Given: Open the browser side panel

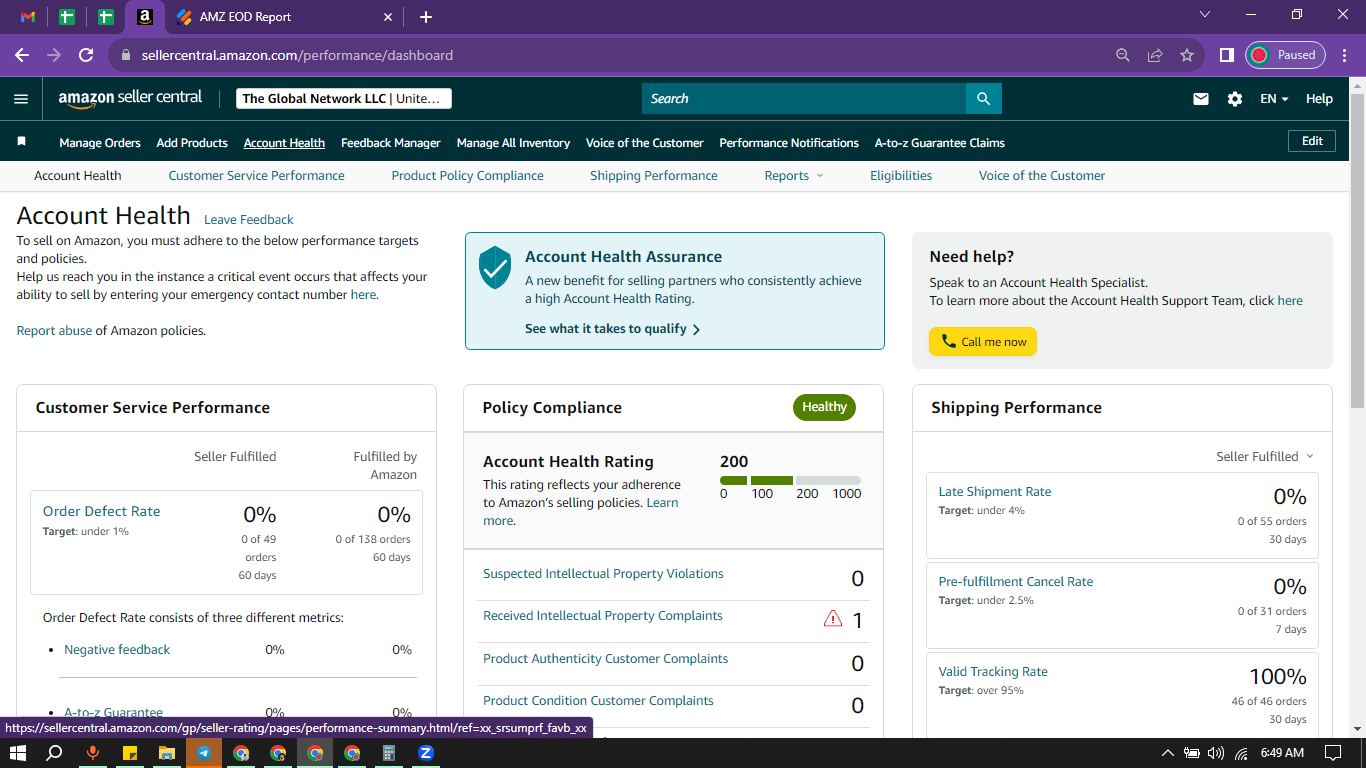Looking at the screenshot, I should [x=1226, y=55].
